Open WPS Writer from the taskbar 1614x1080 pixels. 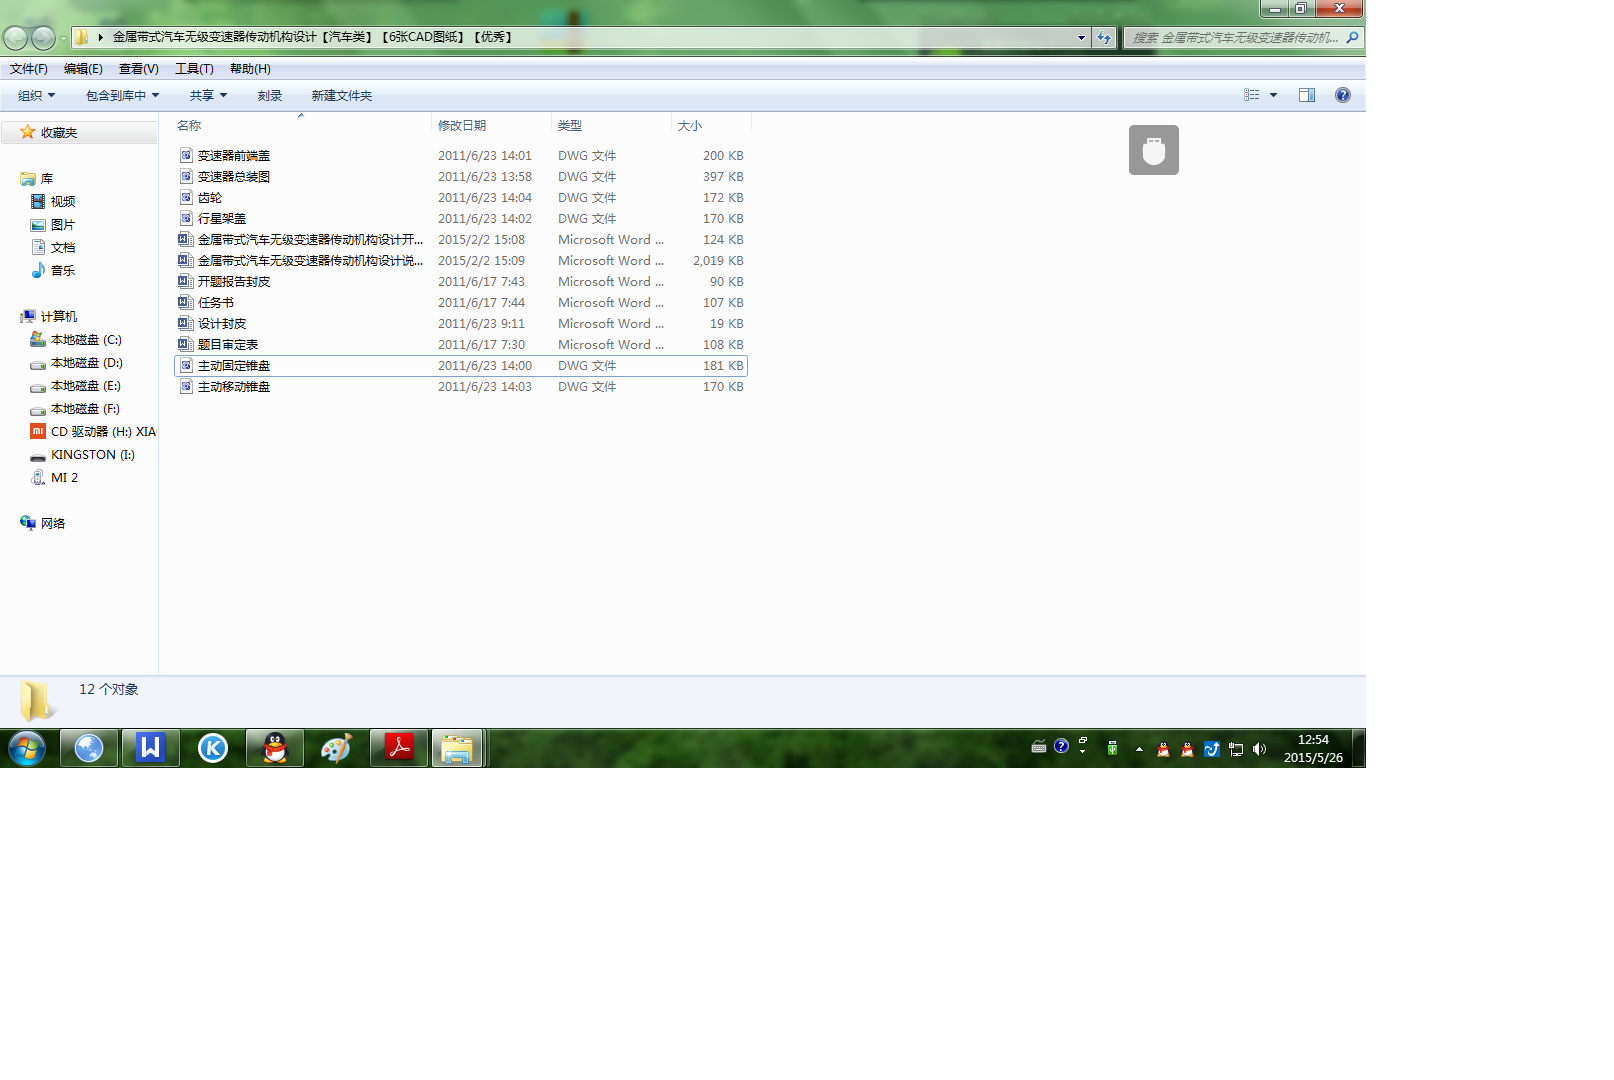(x=151, y=748)
